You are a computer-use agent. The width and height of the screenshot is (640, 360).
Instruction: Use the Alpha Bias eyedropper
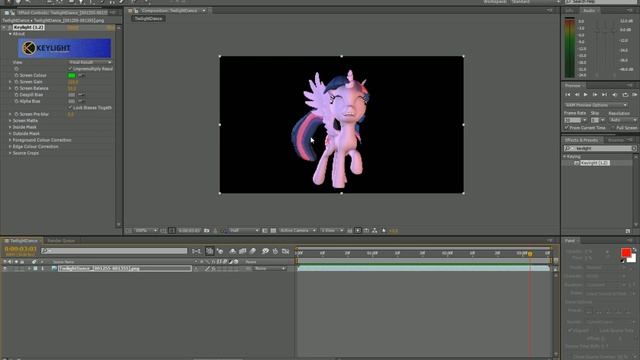point(81,101)
